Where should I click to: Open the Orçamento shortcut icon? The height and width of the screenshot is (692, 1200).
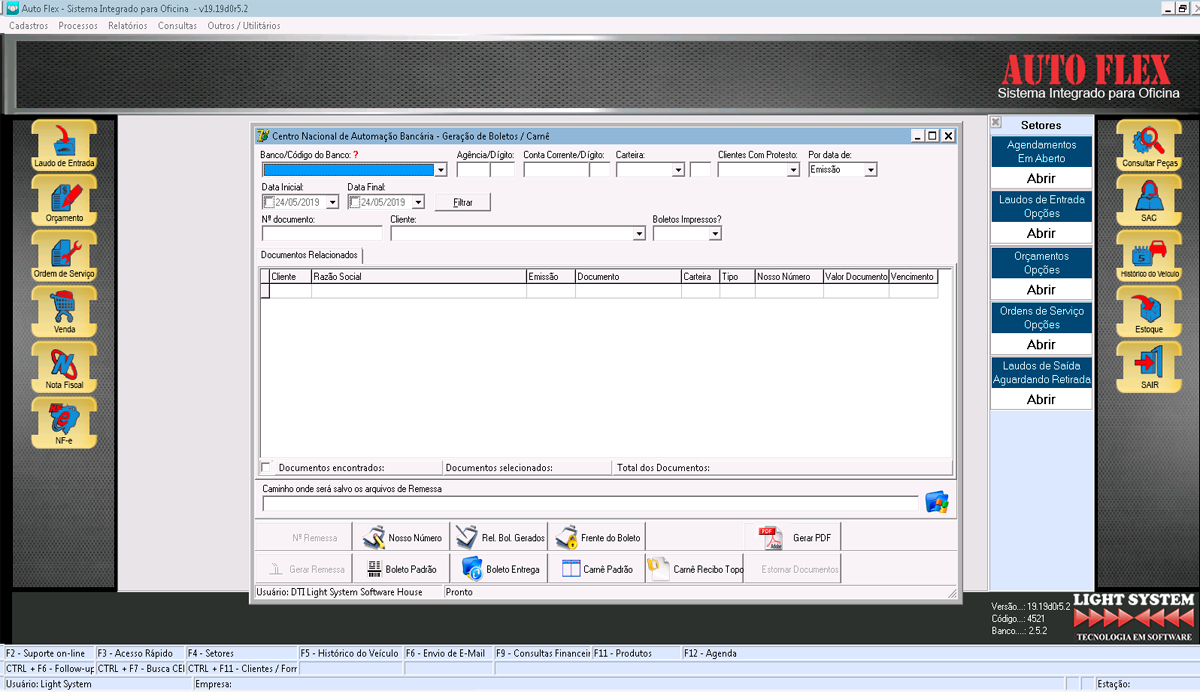pos(64,200)
